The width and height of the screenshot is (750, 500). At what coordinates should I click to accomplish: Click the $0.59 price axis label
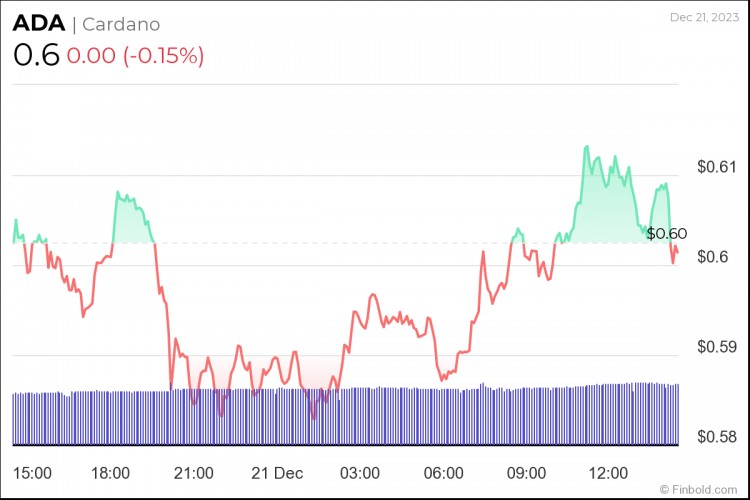click(715, 348)
